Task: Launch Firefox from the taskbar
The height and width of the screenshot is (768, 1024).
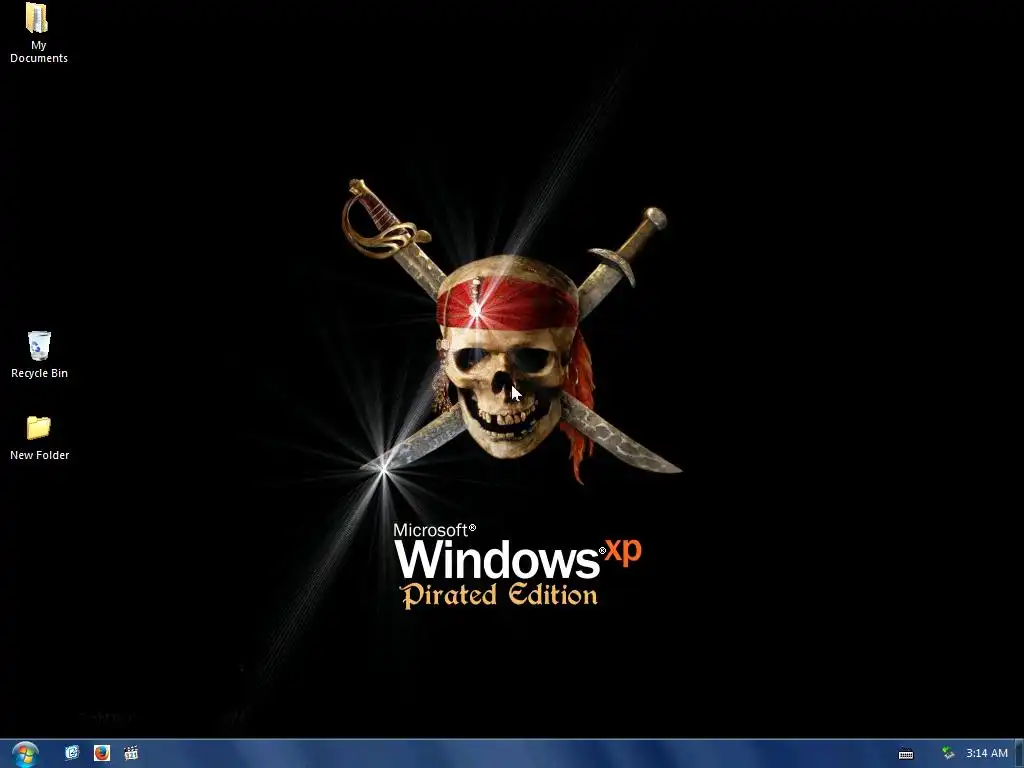Action: 102,753
